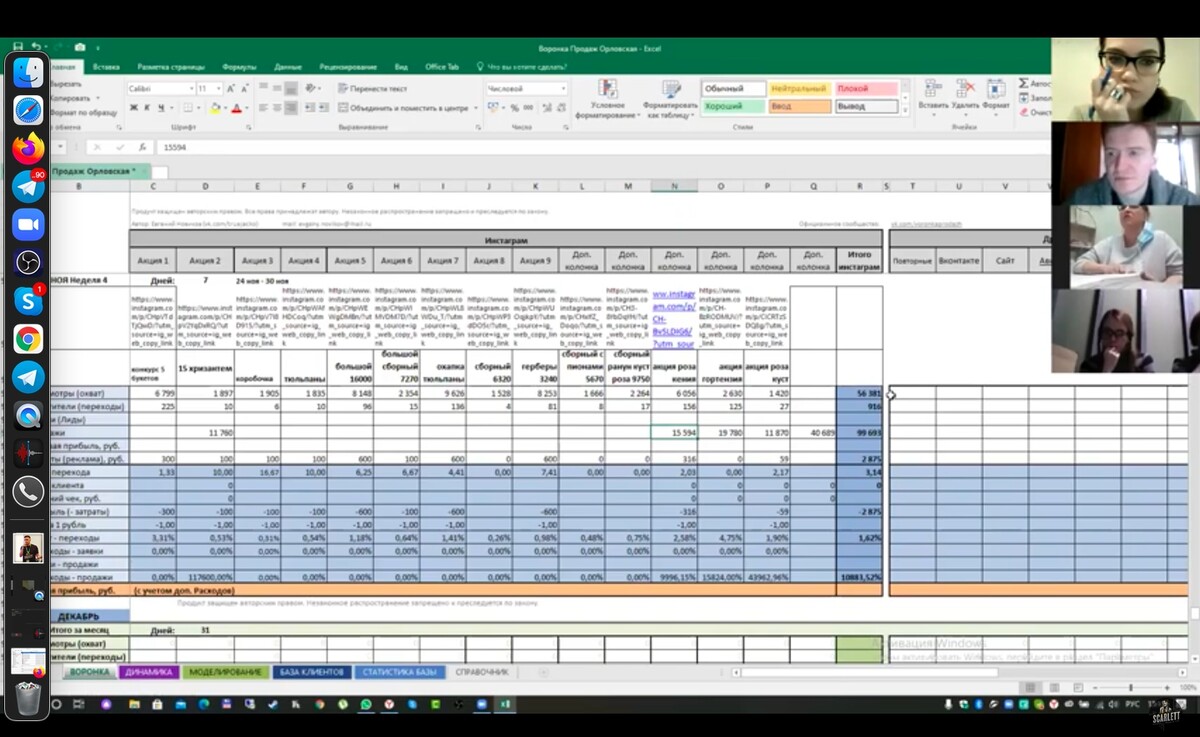This screenshot has height=737, width=1200.
Task: Open the Trash in the dock
Action: (x=28, y=698)
